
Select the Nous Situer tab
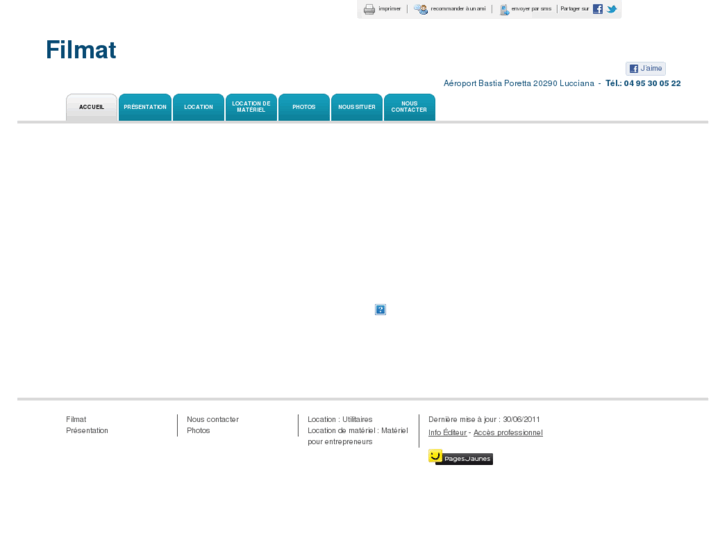click(x=357, y=107)
